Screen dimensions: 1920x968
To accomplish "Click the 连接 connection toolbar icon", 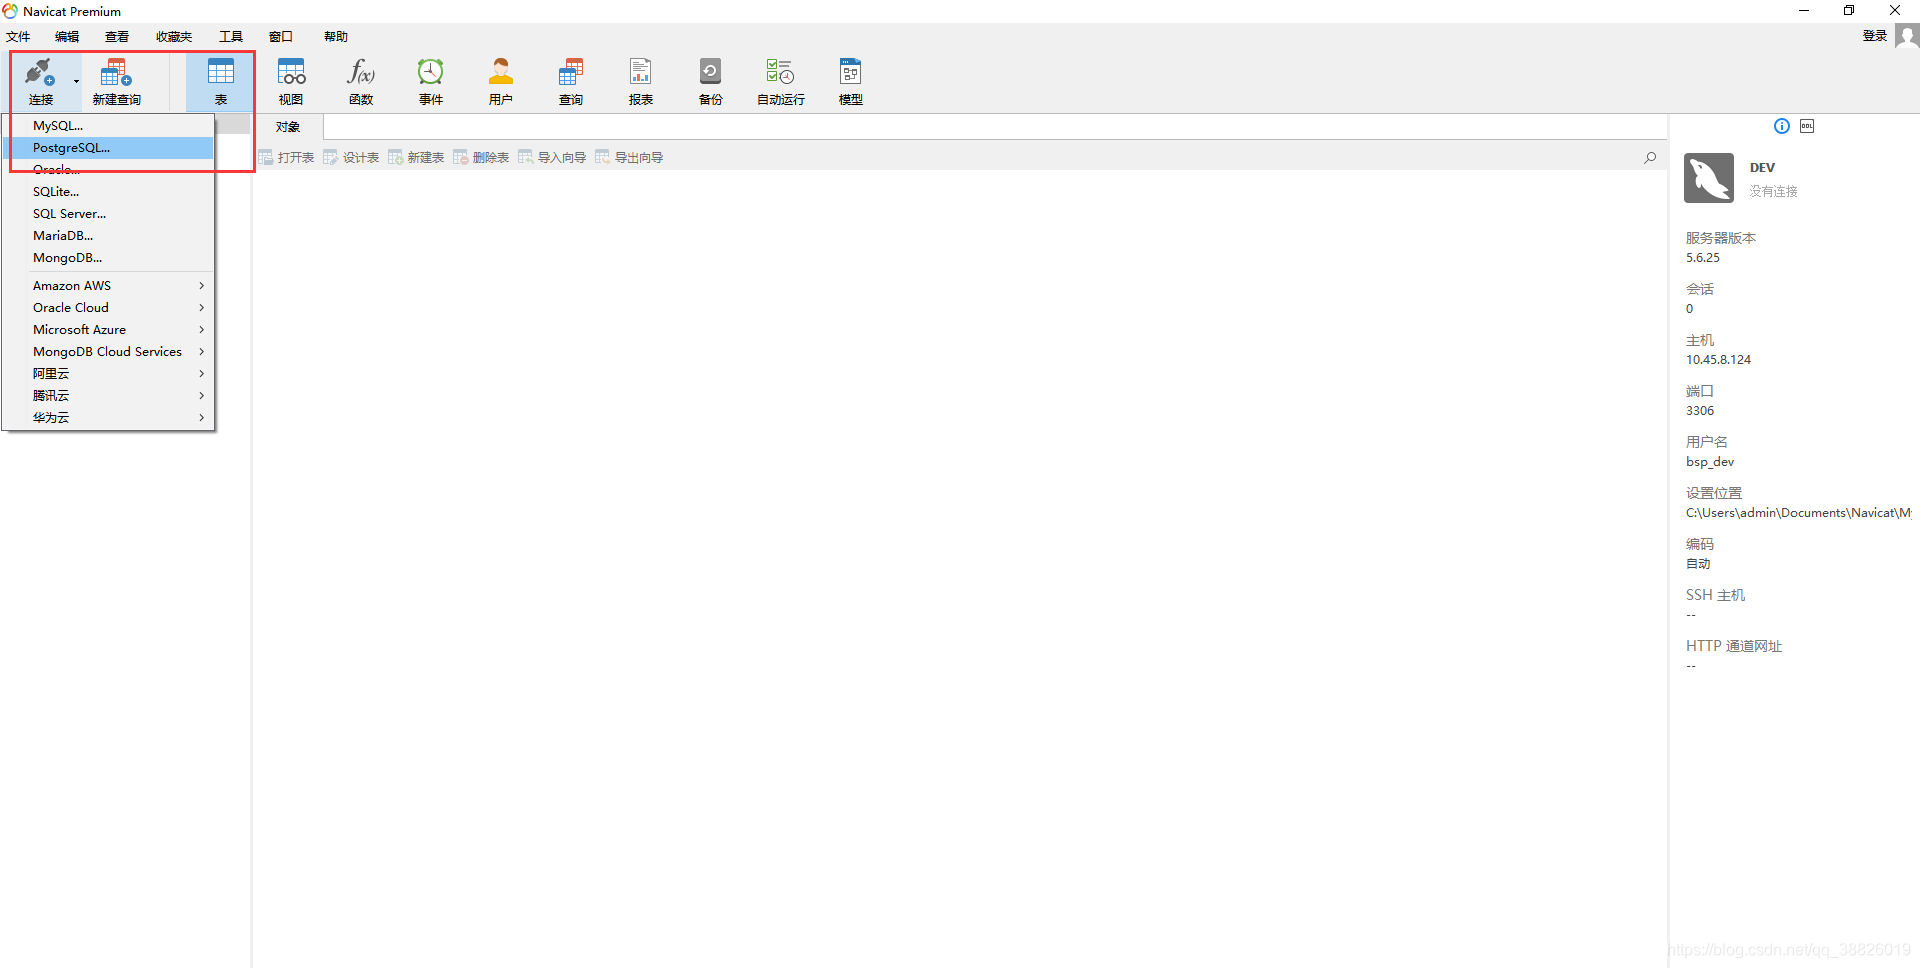I will [x=40, y=81].
